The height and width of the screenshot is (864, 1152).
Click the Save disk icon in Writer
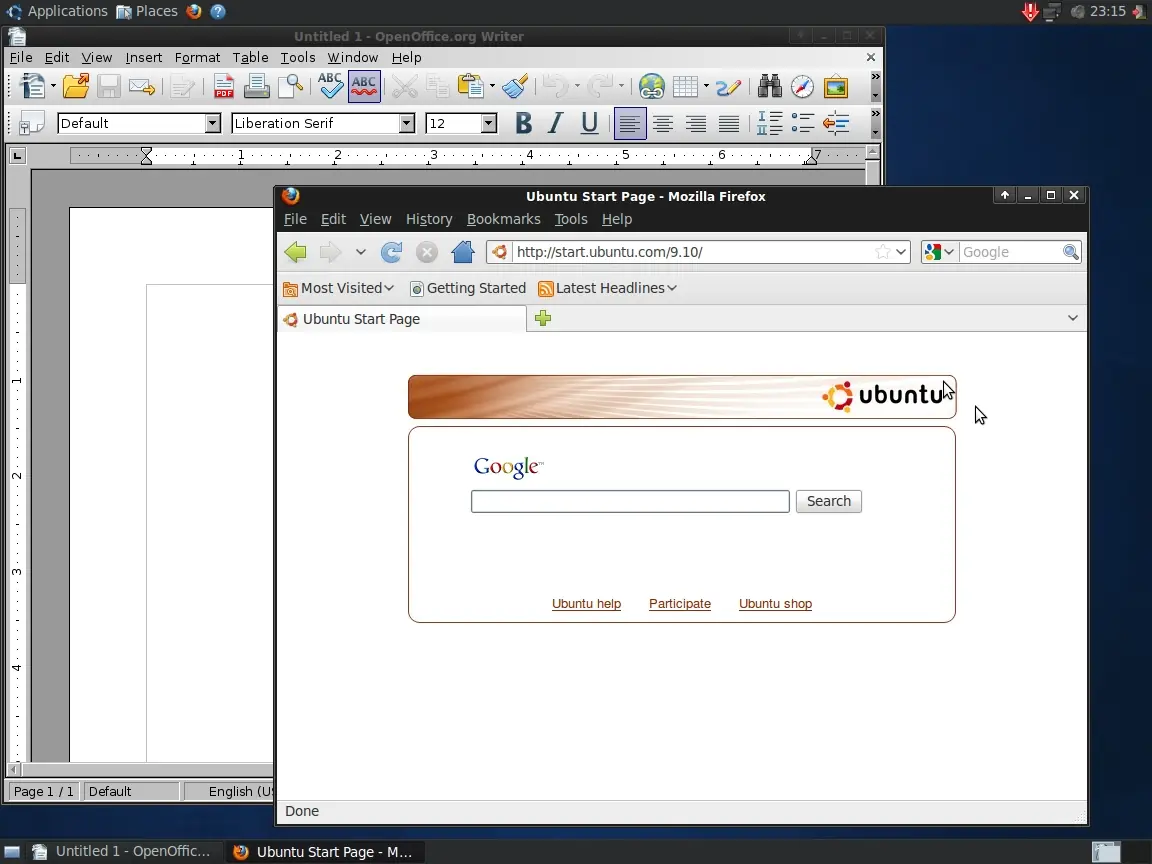109,87
